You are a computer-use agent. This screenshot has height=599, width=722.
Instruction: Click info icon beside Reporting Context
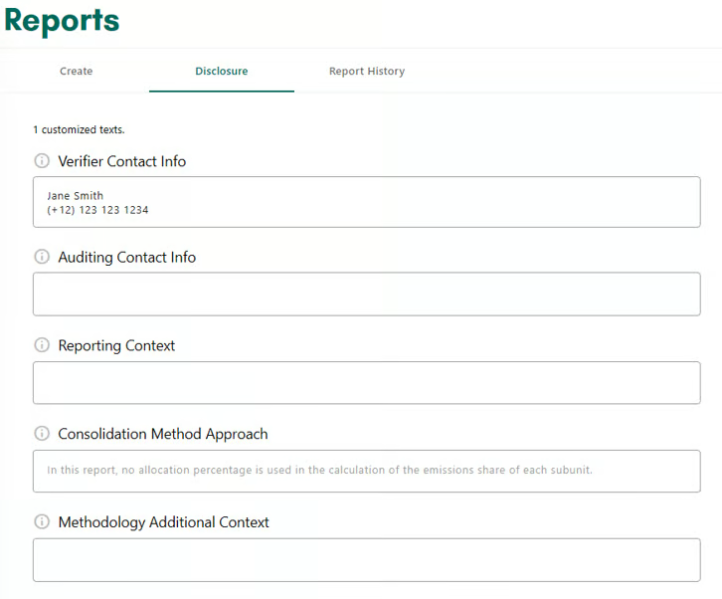point(42,345)
